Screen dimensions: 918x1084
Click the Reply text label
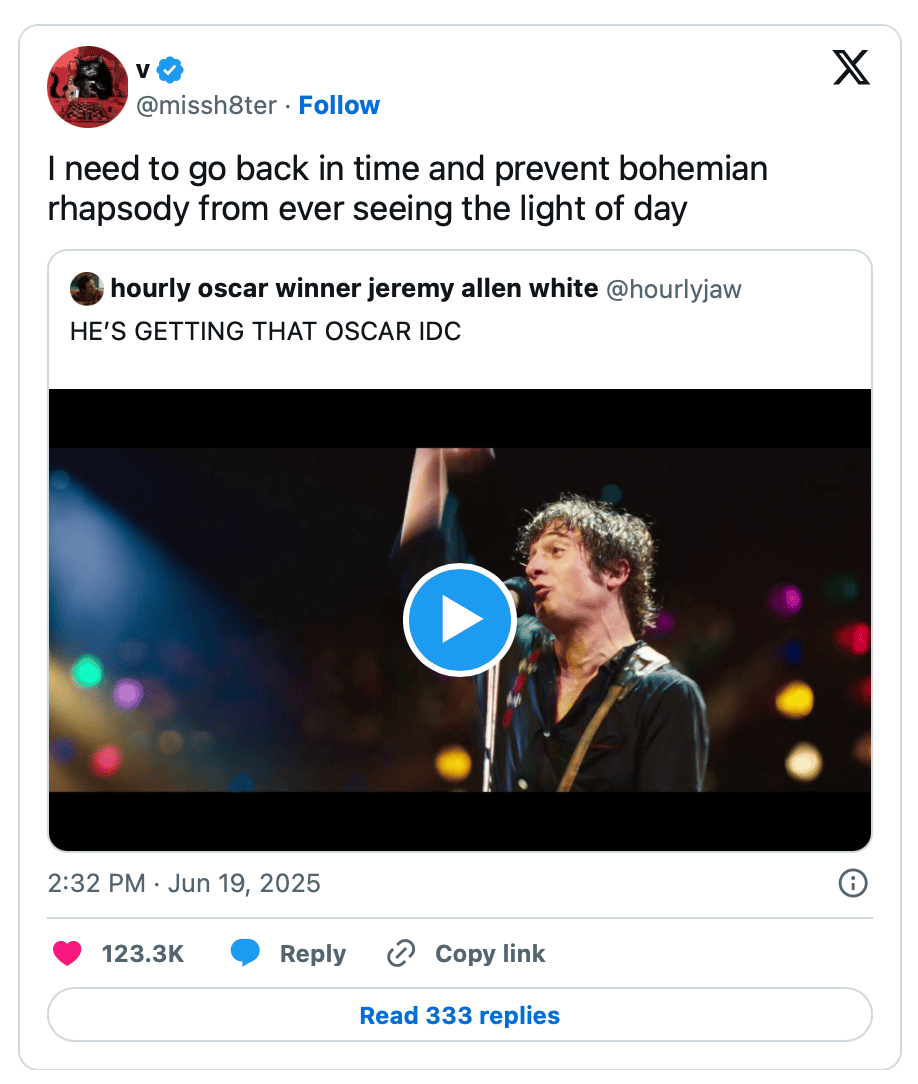(312, 953)
